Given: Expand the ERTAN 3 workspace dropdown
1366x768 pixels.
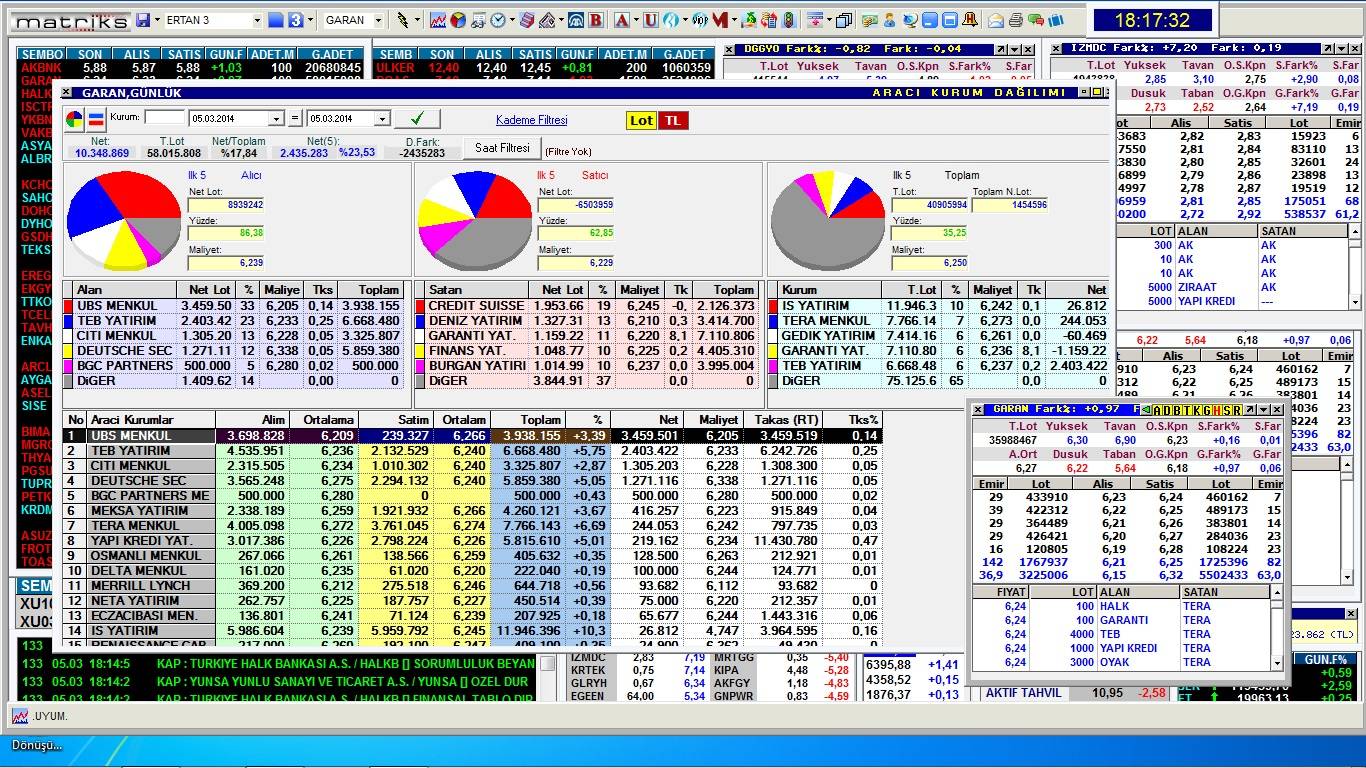Looking at the screenshot, I should (x=256, y=20).
